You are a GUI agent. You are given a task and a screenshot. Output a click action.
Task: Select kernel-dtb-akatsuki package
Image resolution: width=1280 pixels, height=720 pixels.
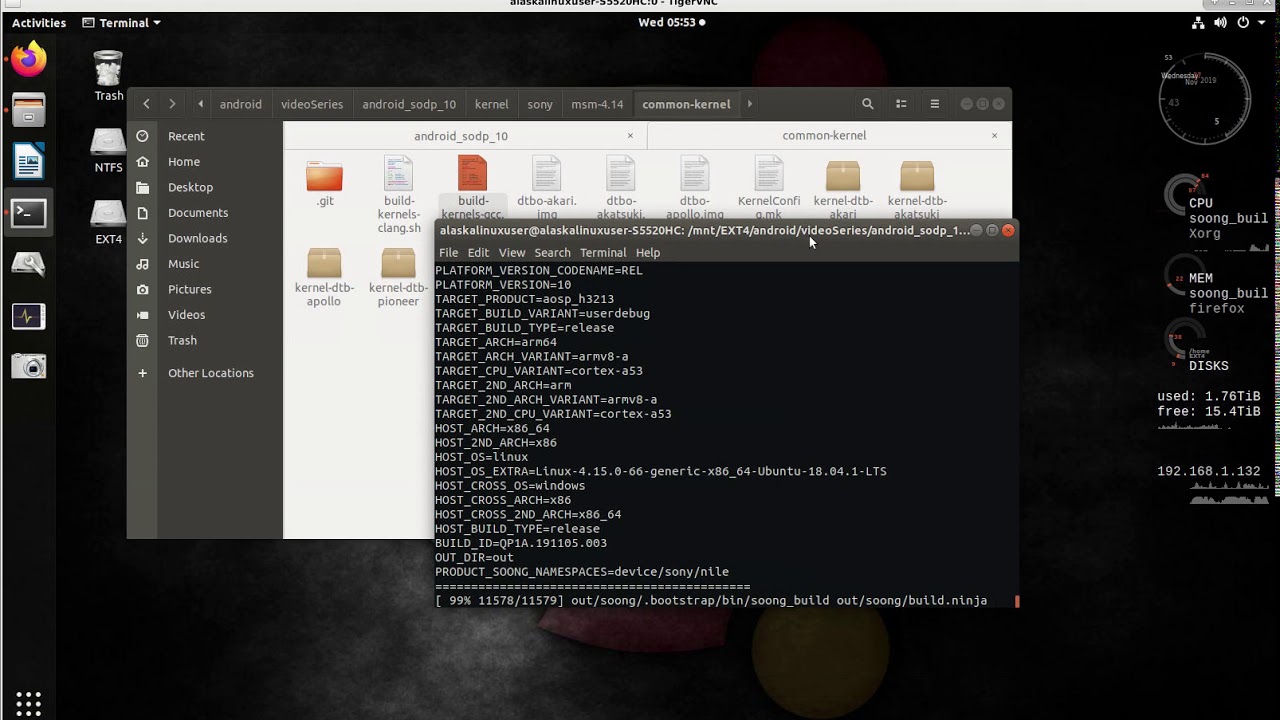coord(916,189)
